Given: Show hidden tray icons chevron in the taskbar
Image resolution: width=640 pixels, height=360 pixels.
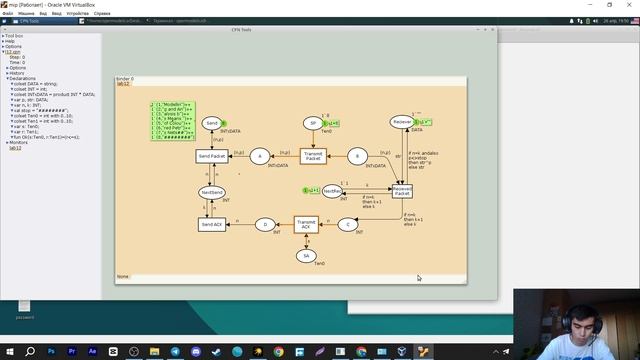Looking at the screenshot, I should tap(496, 351).
